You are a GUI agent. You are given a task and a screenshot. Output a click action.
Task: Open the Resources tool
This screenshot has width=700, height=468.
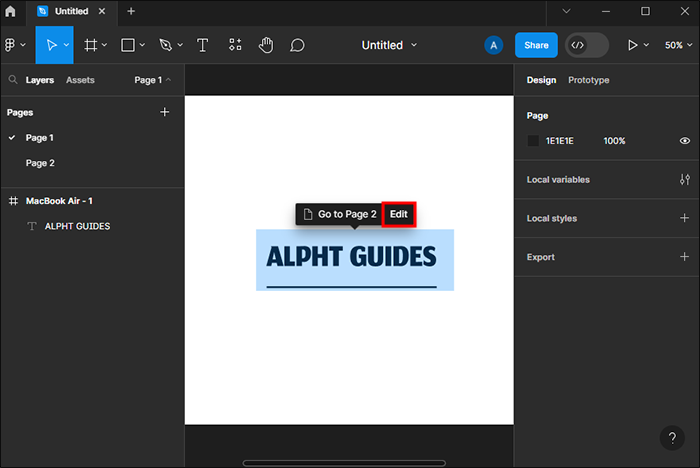coord(235,45)
